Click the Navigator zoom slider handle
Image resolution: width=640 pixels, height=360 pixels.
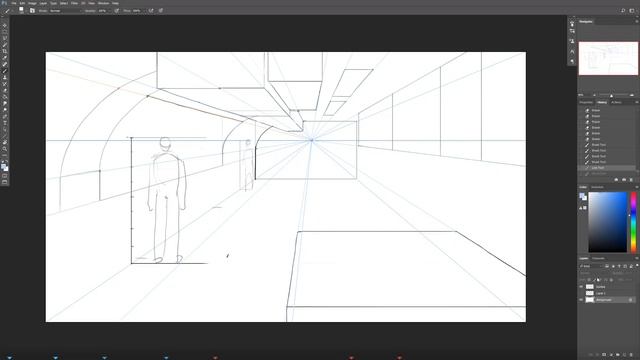click(x=611, y=95)
